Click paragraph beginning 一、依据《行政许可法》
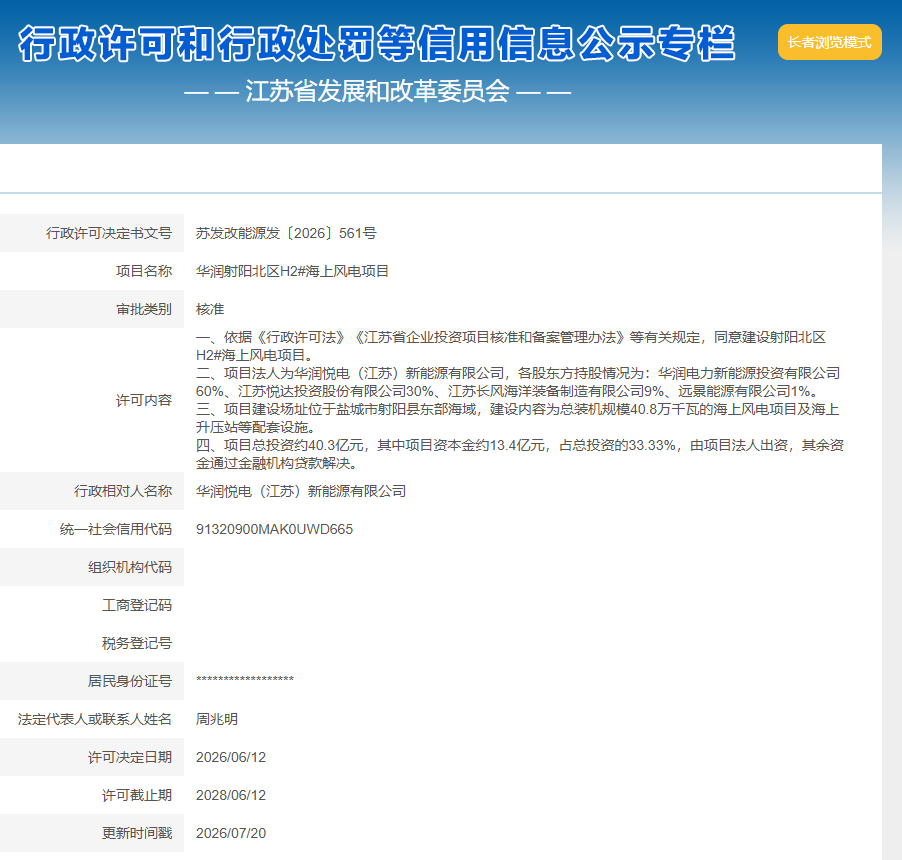 pos(511,346)
